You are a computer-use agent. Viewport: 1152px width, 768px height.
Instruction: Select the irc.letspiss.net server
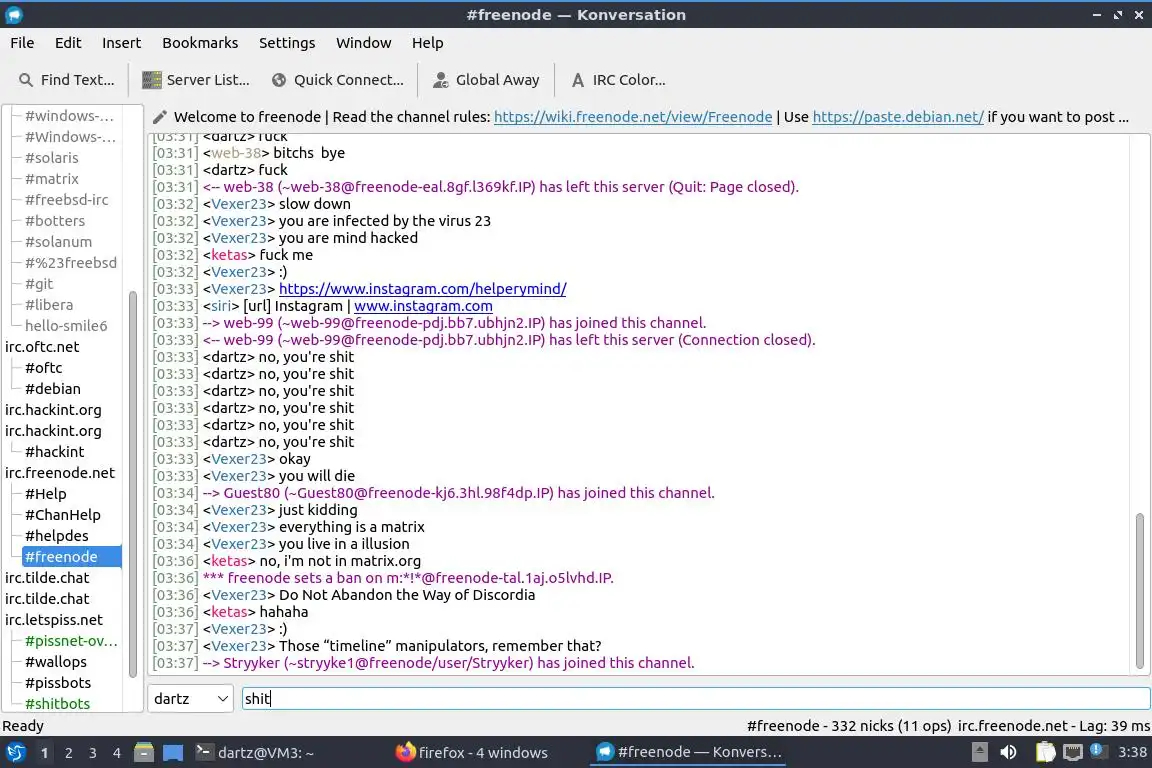[54, 620]
